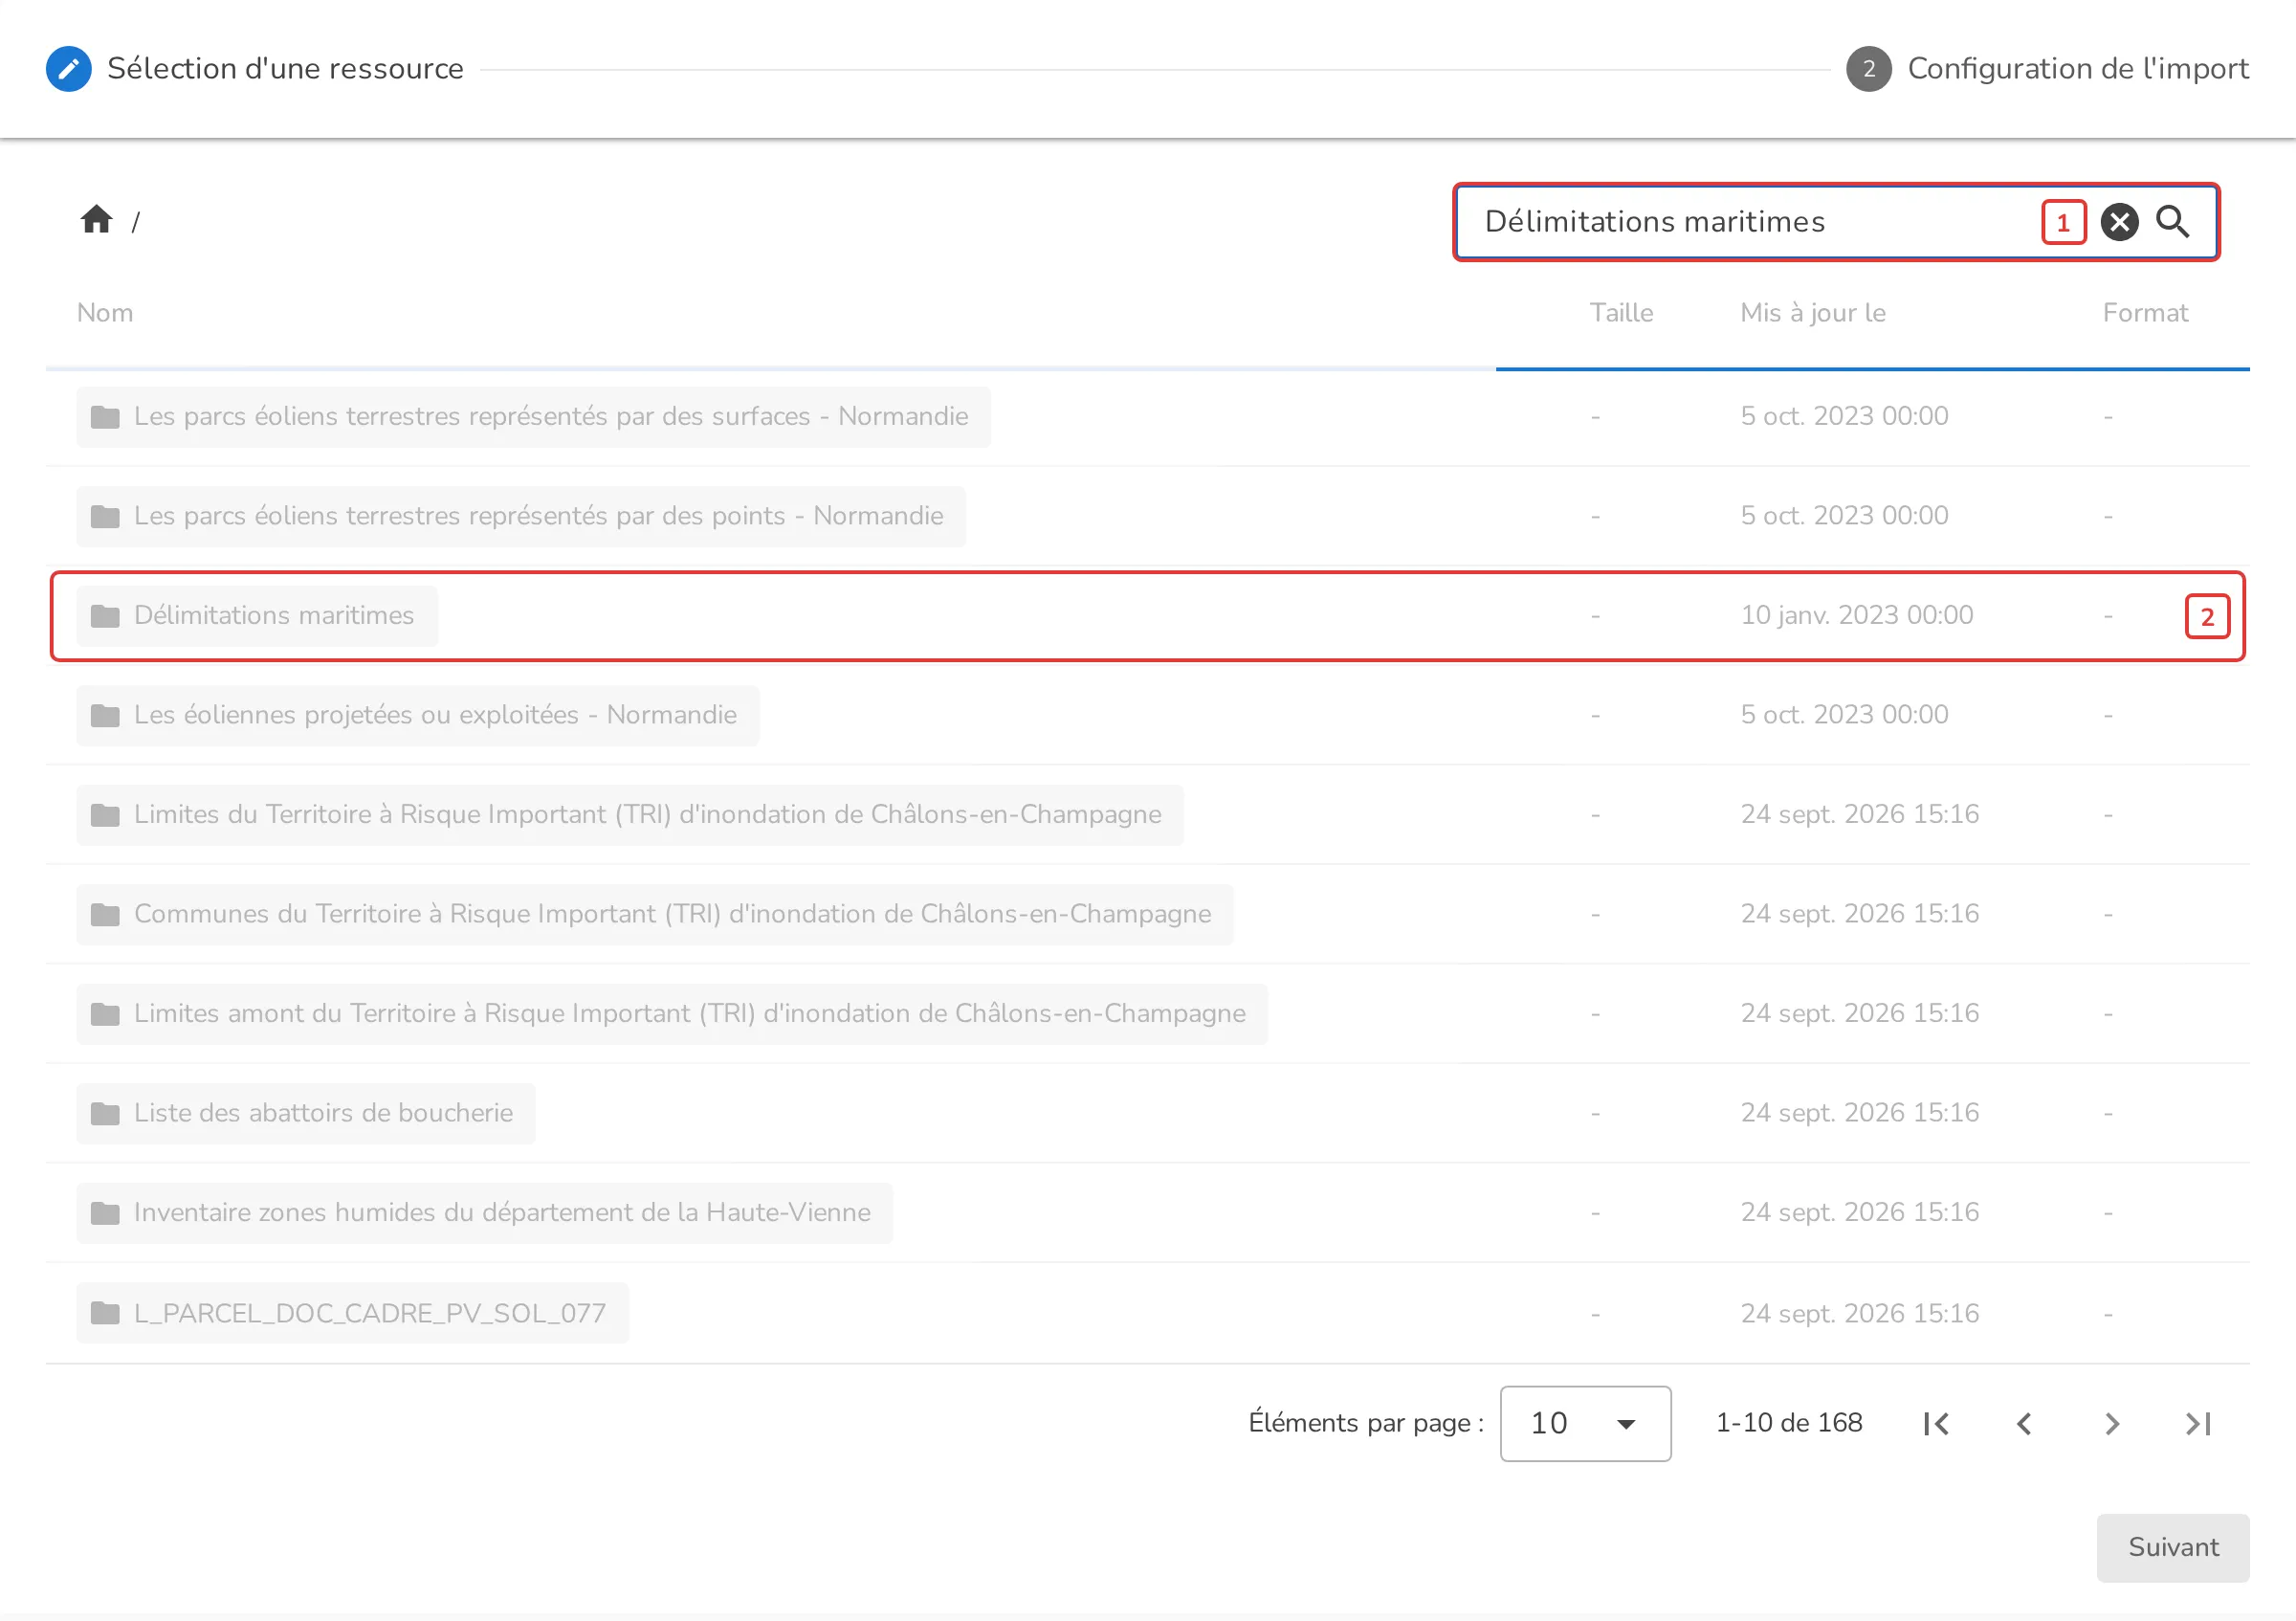The height and width of the screenshot is (1621, 2296).
Task: Click the pencil step icon for Sélection d'une ressource
Action: click(x=69, y=69)
